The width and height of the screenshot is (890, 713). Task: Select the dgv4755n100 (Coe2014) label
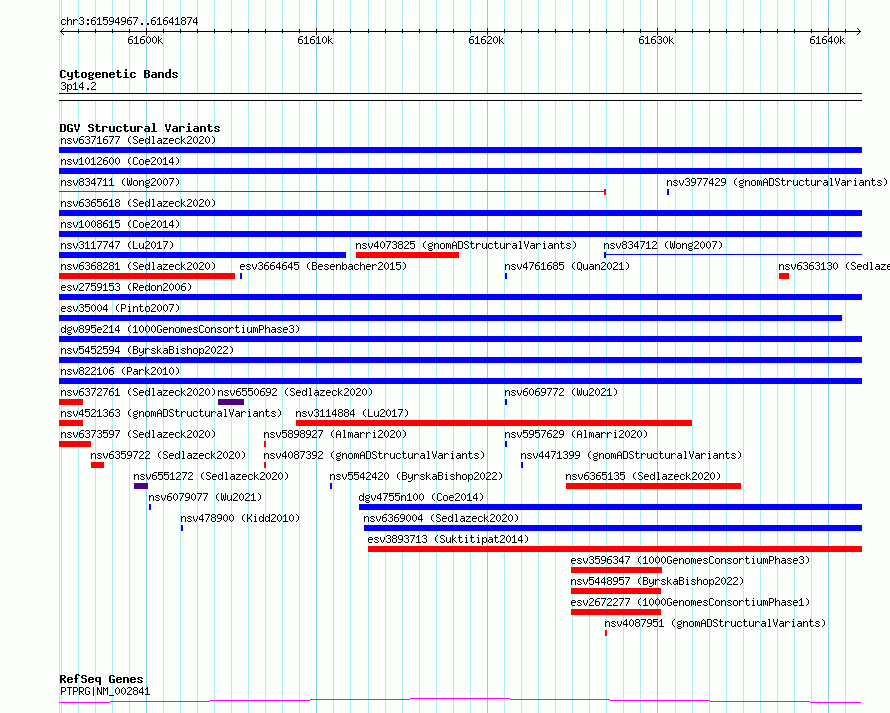[x=421, y=497]
